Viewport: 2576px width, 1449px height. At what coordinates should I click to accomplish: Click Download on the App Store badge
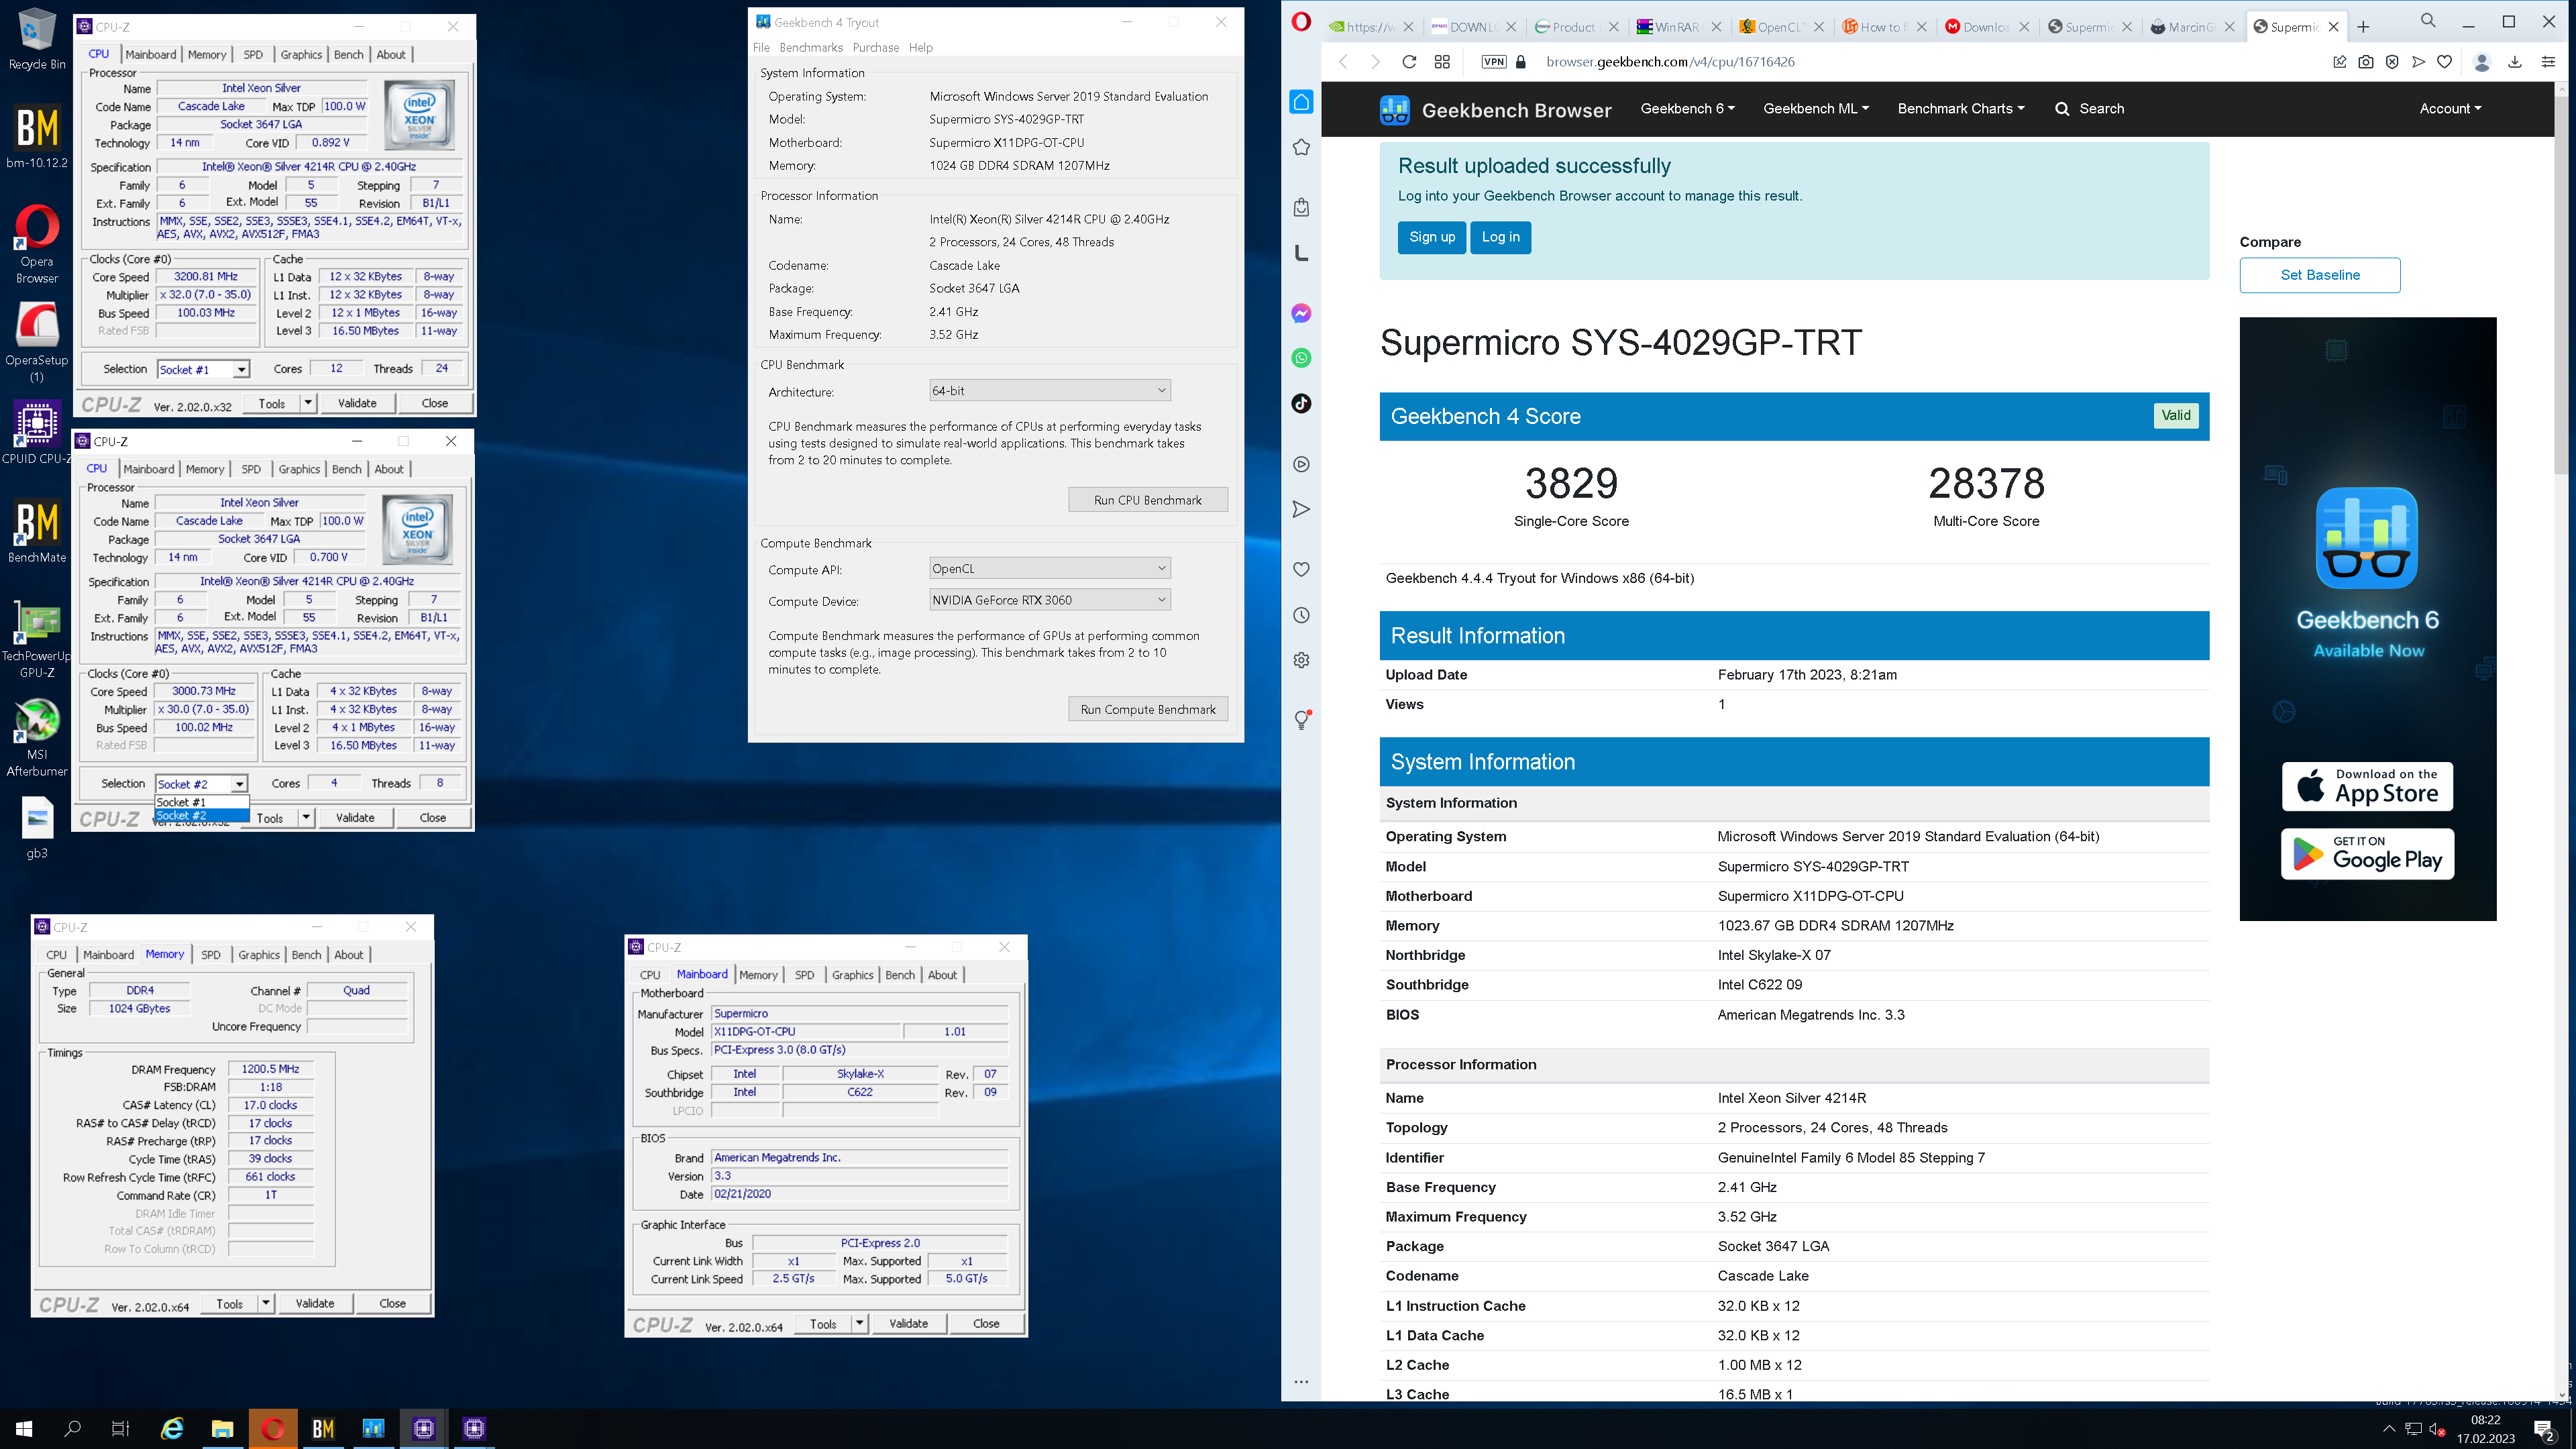(2367, 787)
